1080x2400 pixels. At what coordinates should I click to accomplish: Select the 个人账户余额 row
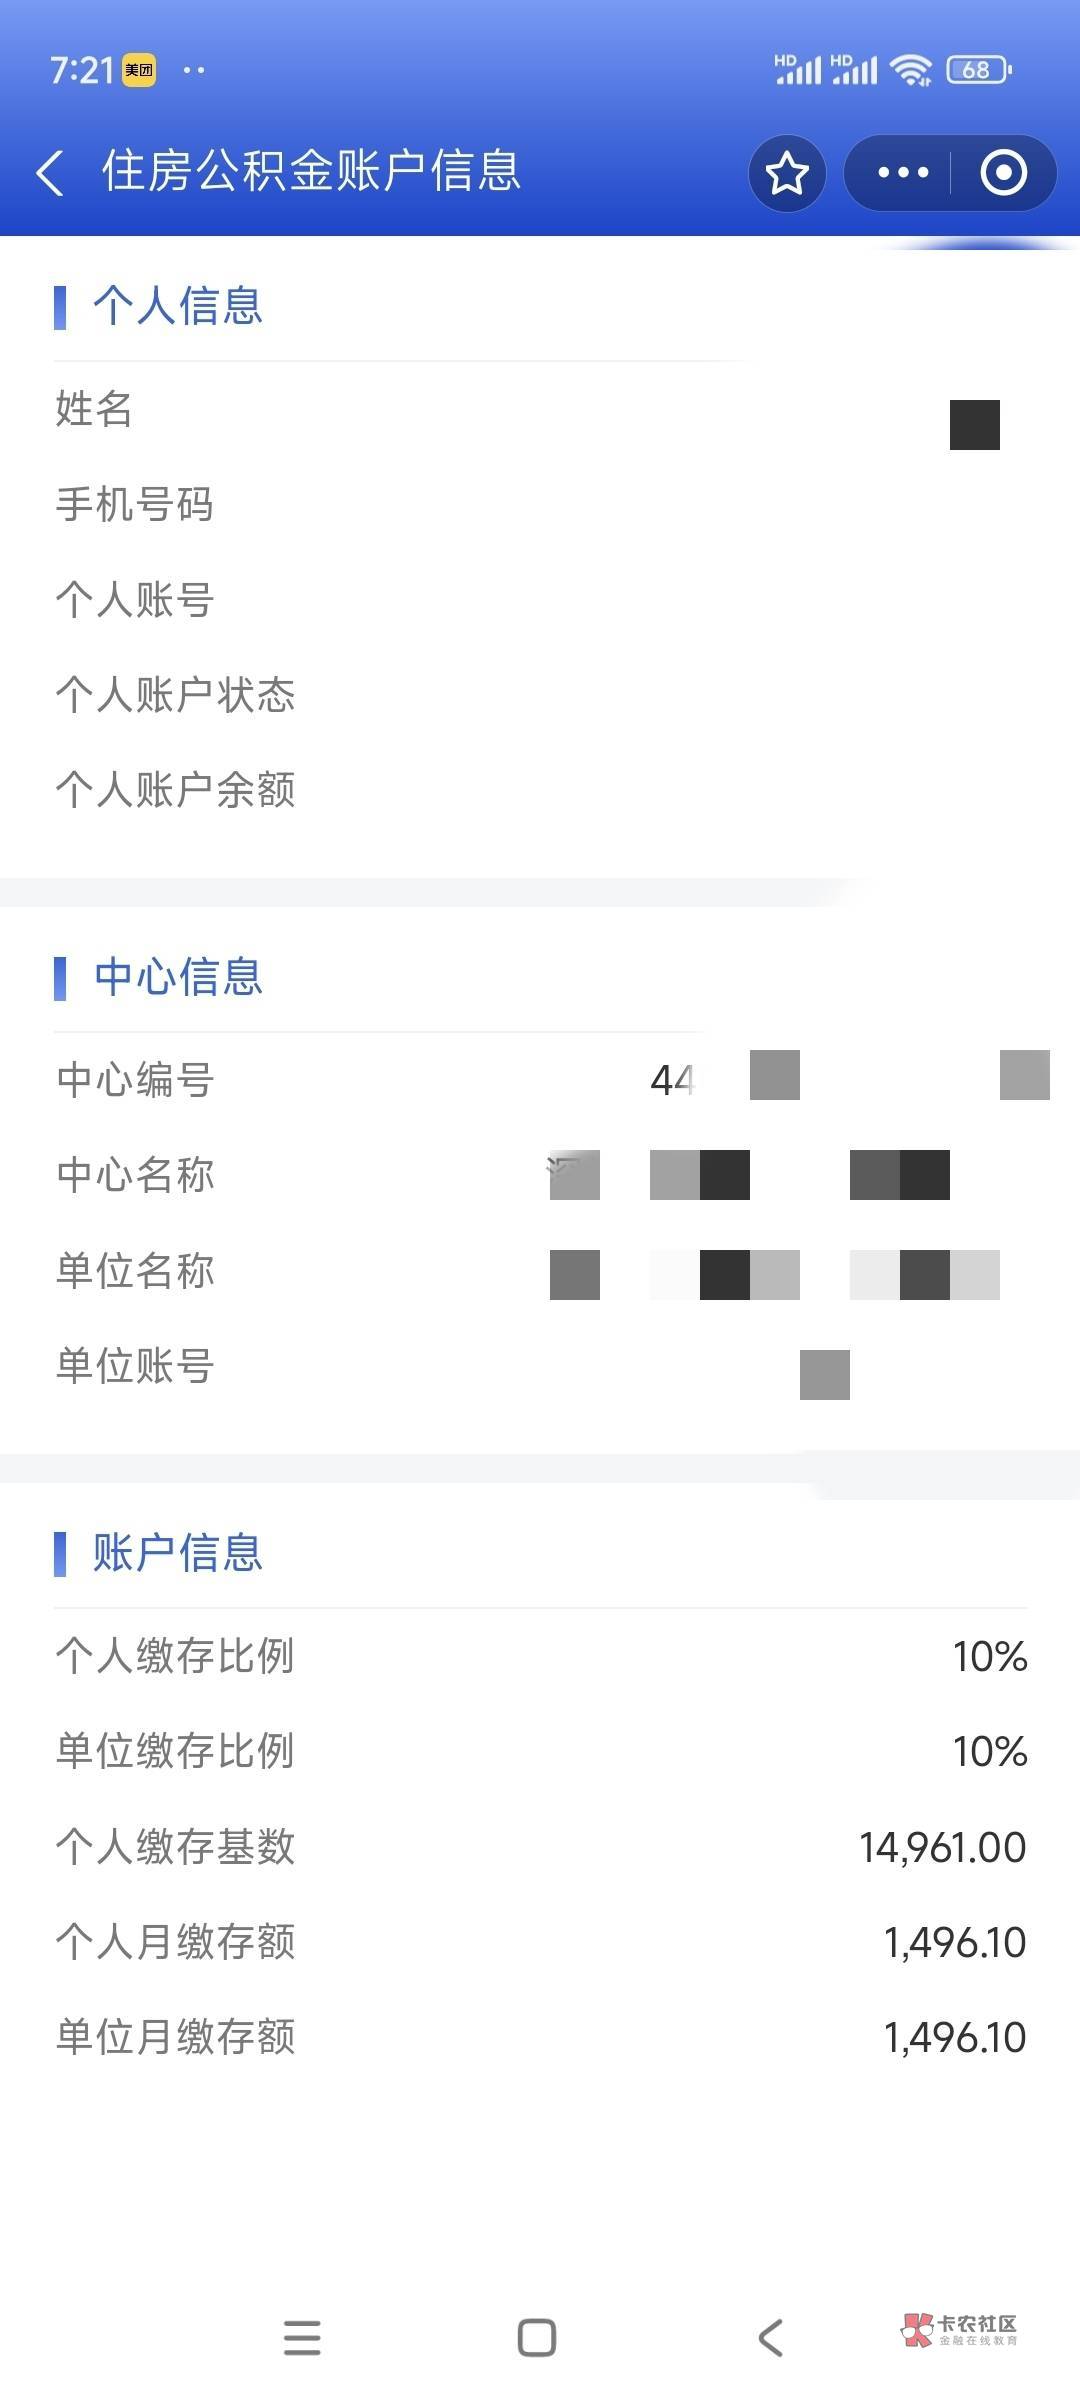coord(176,790)
